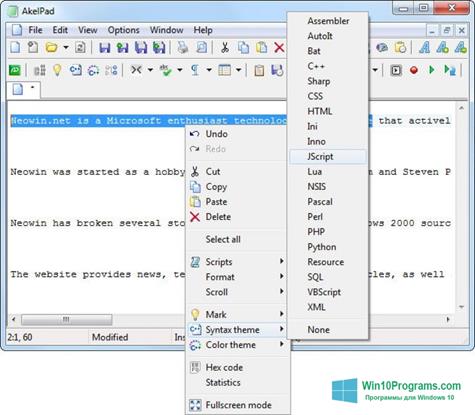Choose Select all from the context menu
The image size is (475, 415).
(x=238, y=239)
